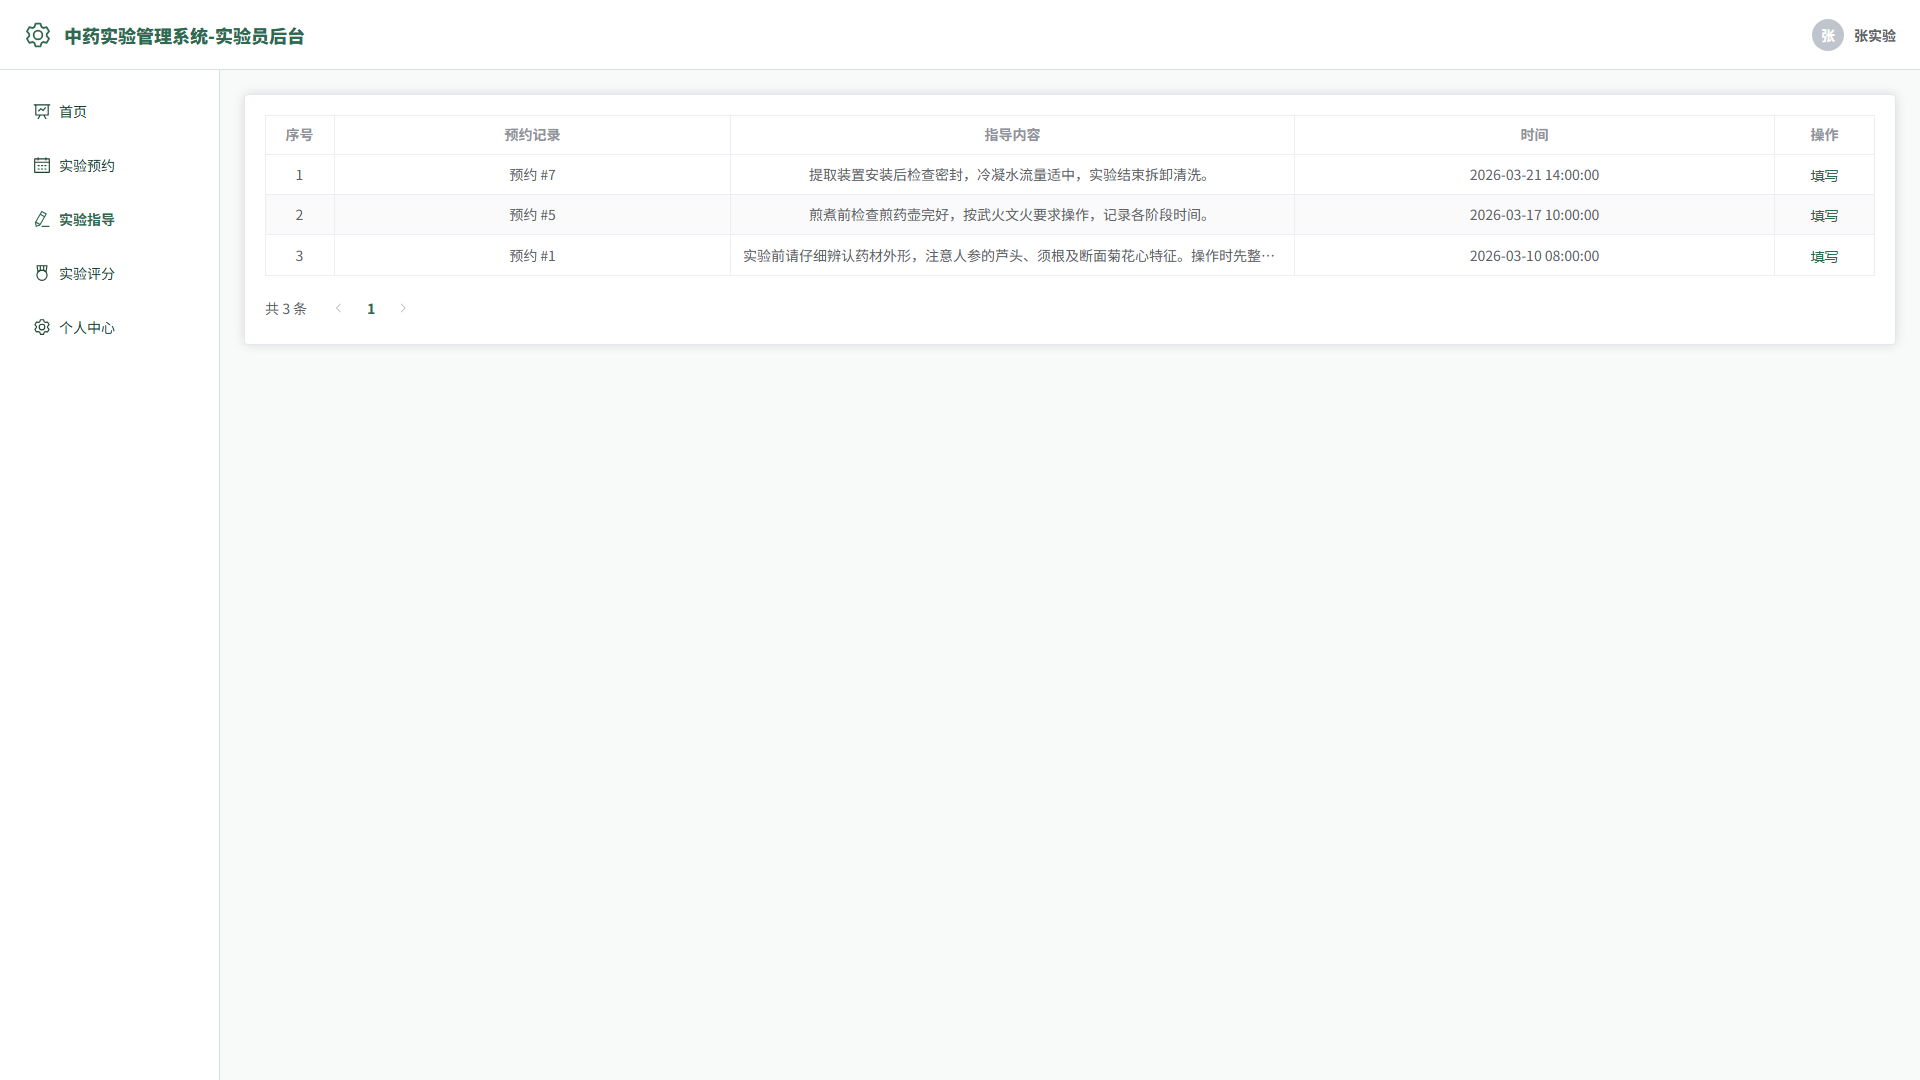This screenshot has height=1080, width=1920.
Task: Click the 预约 #5 cell
Action: 532,215
